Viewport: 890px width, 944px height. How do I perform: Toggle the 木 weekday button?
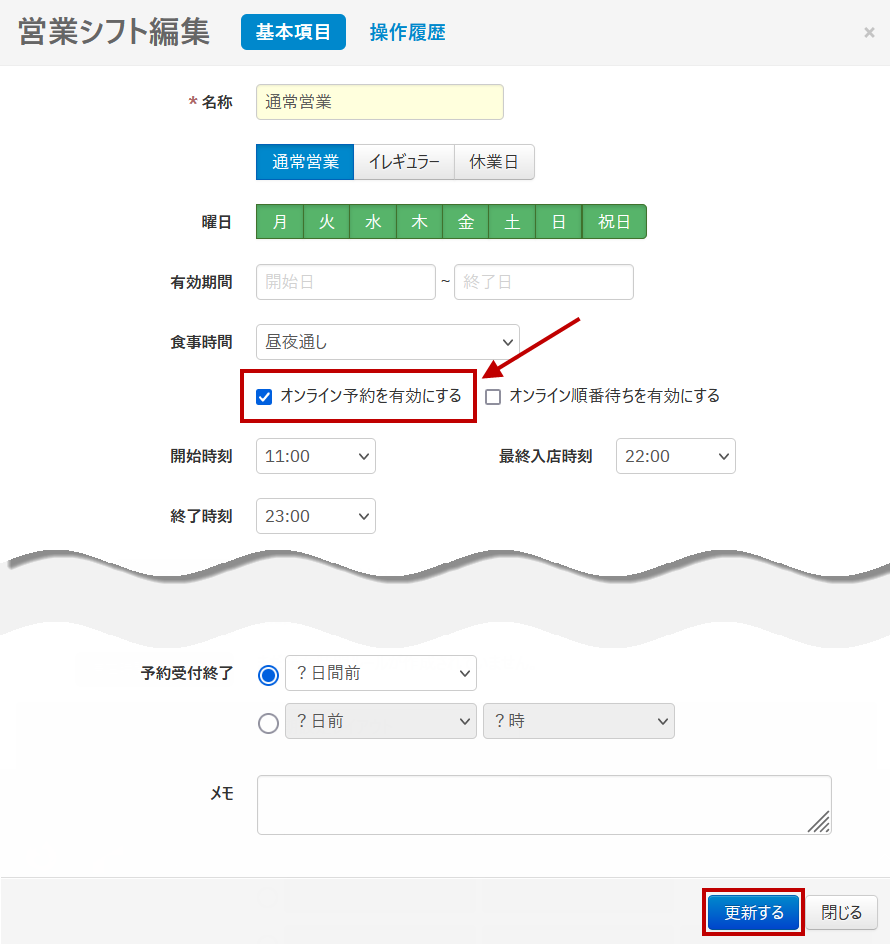point(419,222)
